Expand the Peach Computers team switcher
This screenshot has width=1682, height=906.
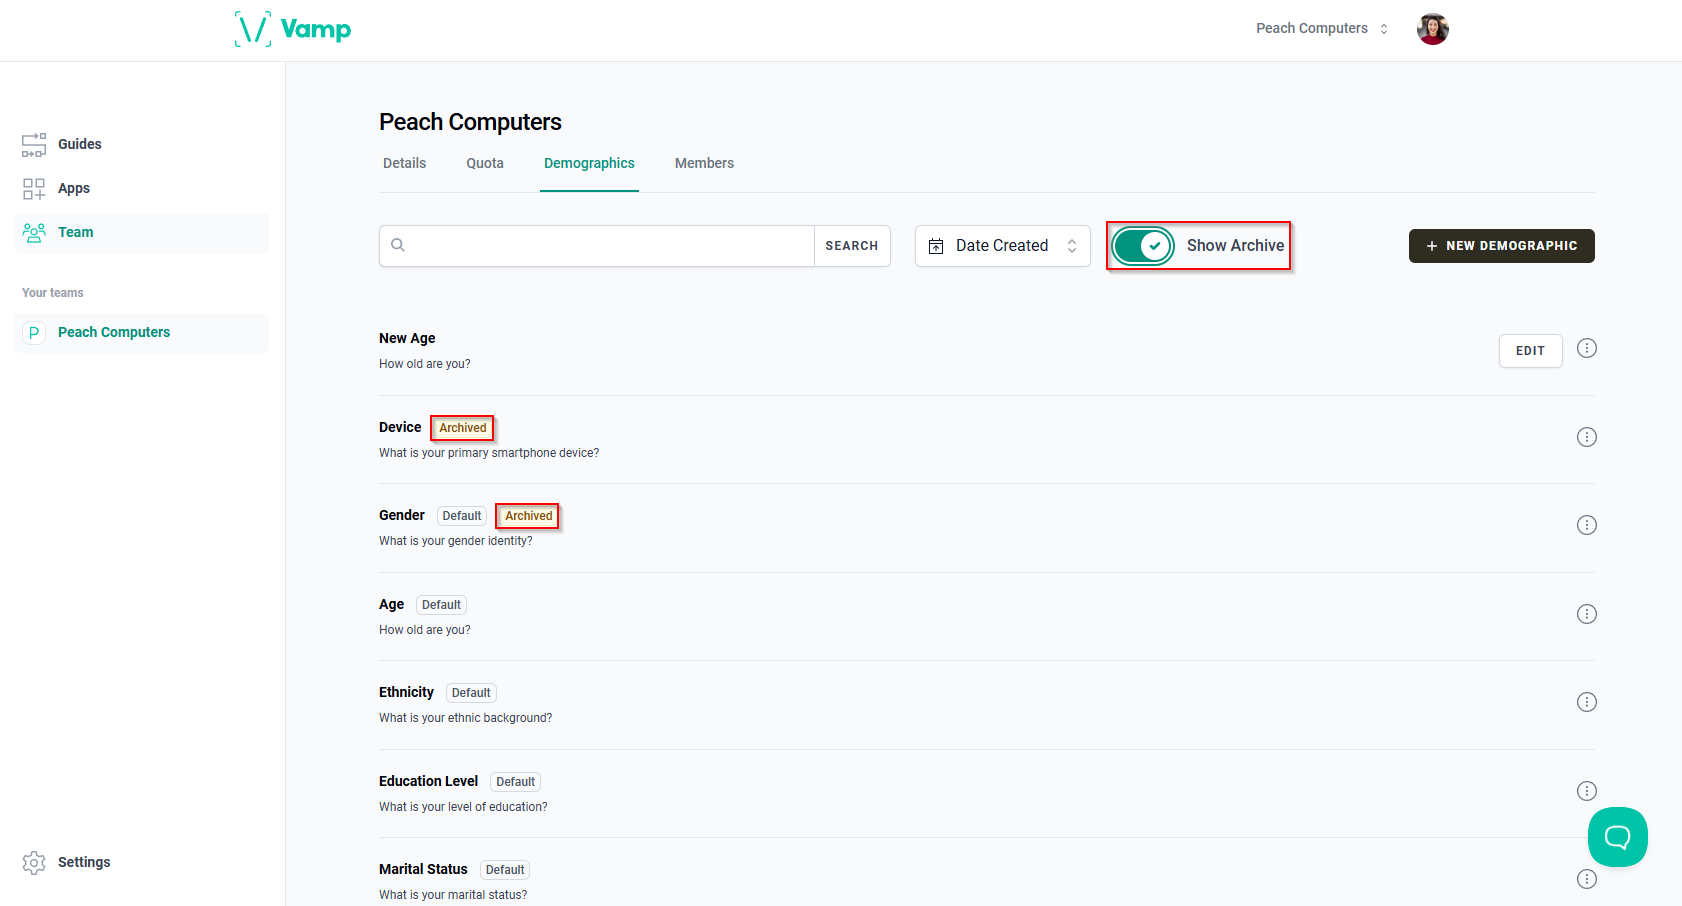pos(1322,29)
